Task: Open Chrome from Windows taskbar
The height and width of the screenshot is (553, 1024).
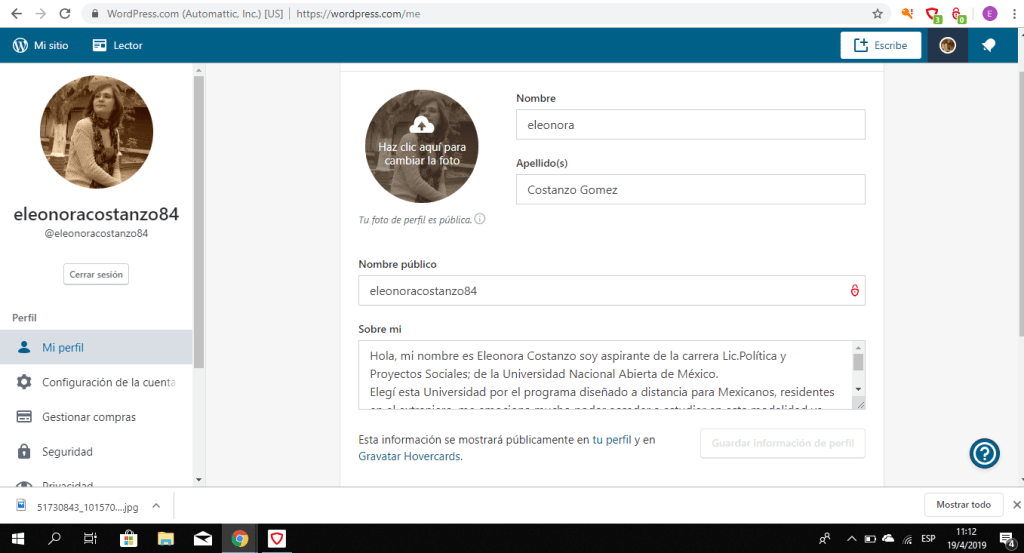Action: click(x=240, y=538)
